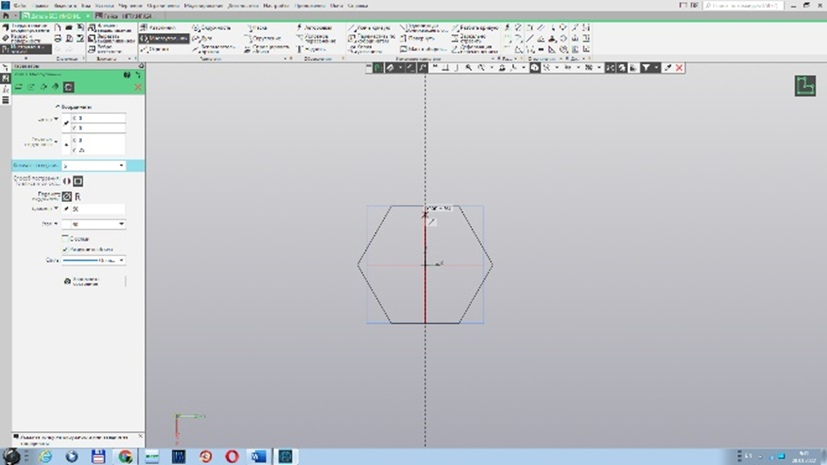The width and height of the screenshot is (827, 465).
Task: Click the highlighted Sketch tools toolset
Action: [x=25, y=49]
